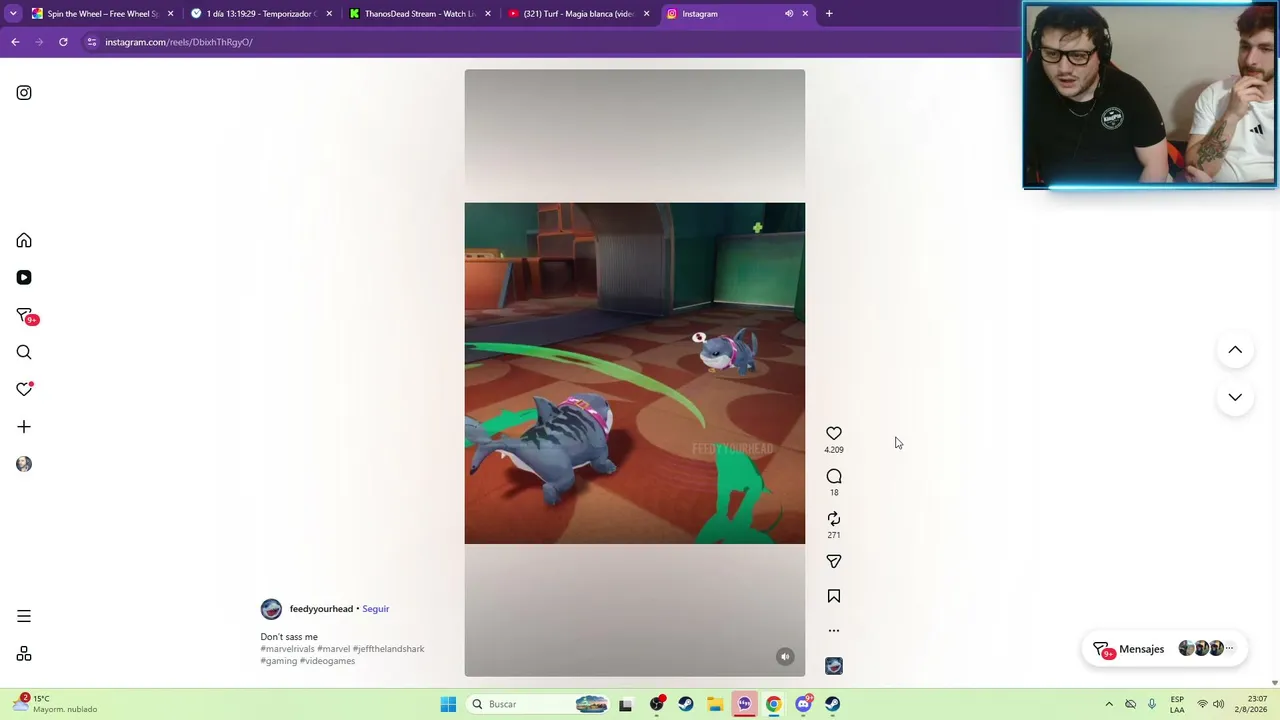Click Seguir to follow feedyyourhead
Viewport: 1280px width, 720px height.
tap(376, 609)
